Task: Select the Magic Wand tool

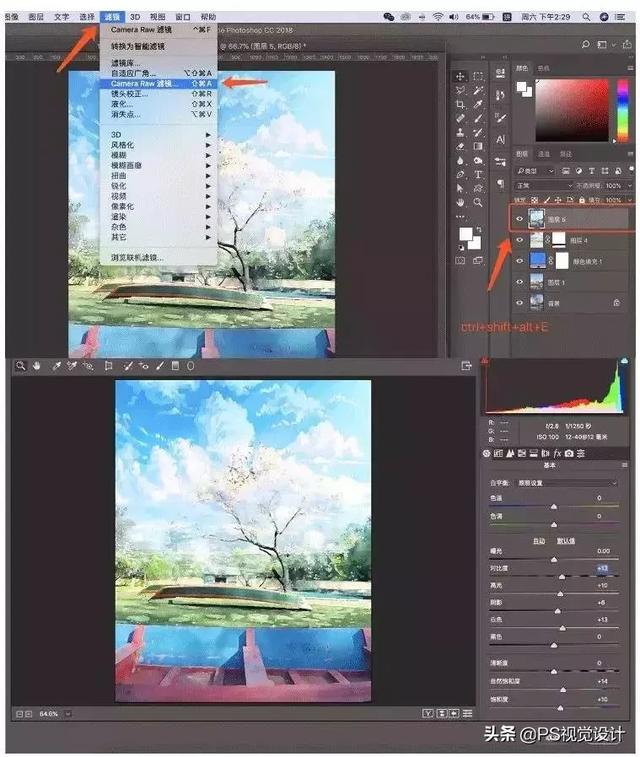Action: (x=478, y=90)
